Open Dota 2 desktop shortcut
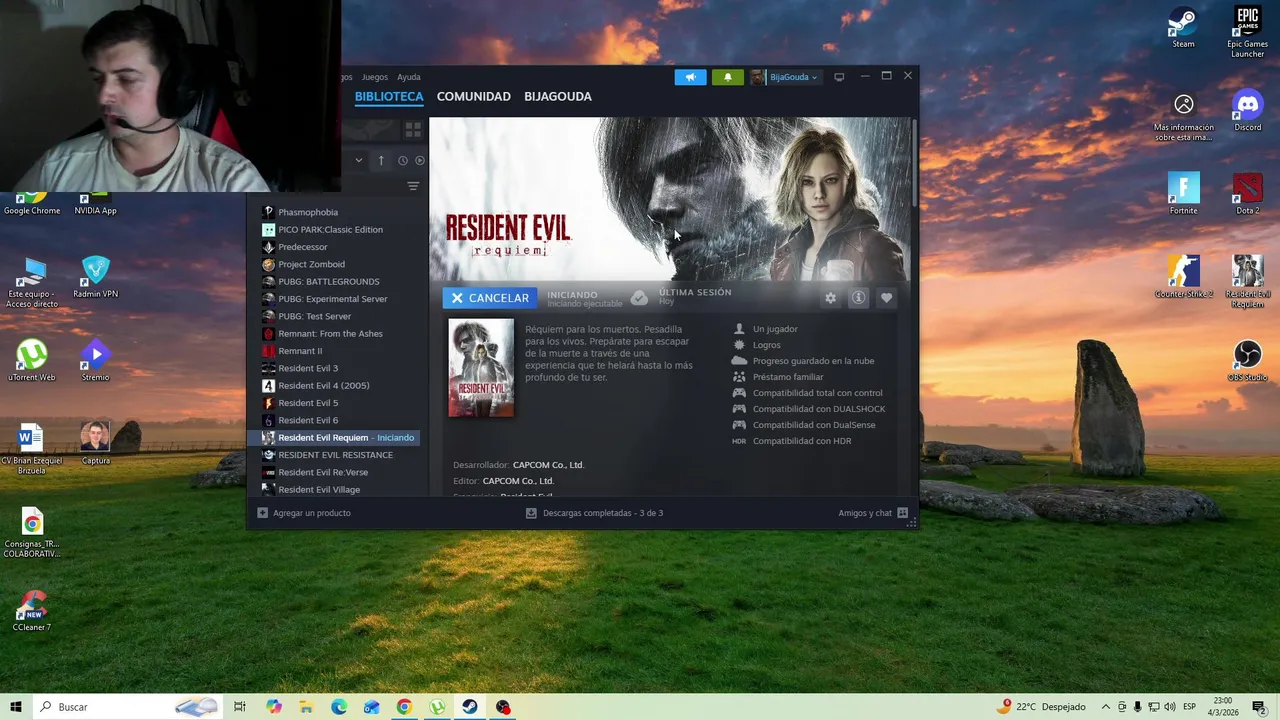Screen dimensions: 1280x720 [x=1247, y=194]
